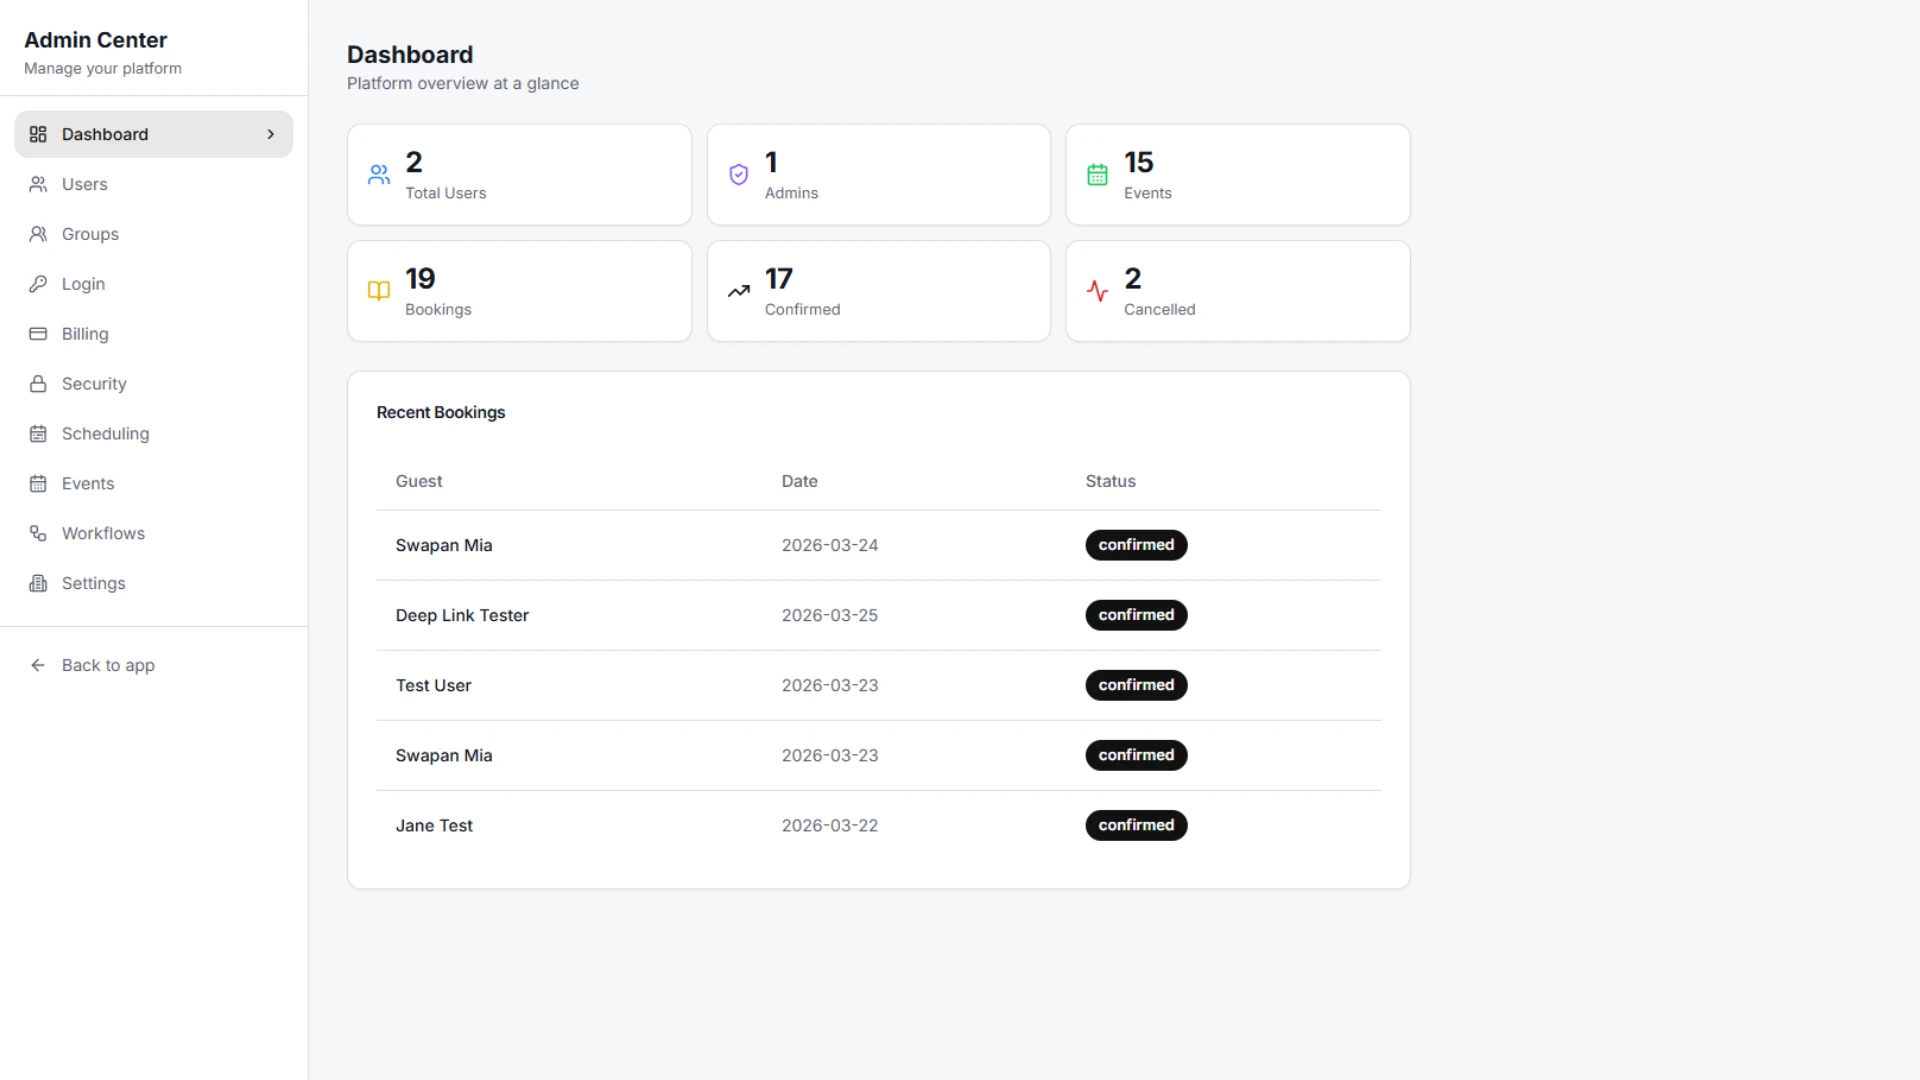Open the Users menu item
Screen dimensions: 1920x1080
click(x=154, y=184)
